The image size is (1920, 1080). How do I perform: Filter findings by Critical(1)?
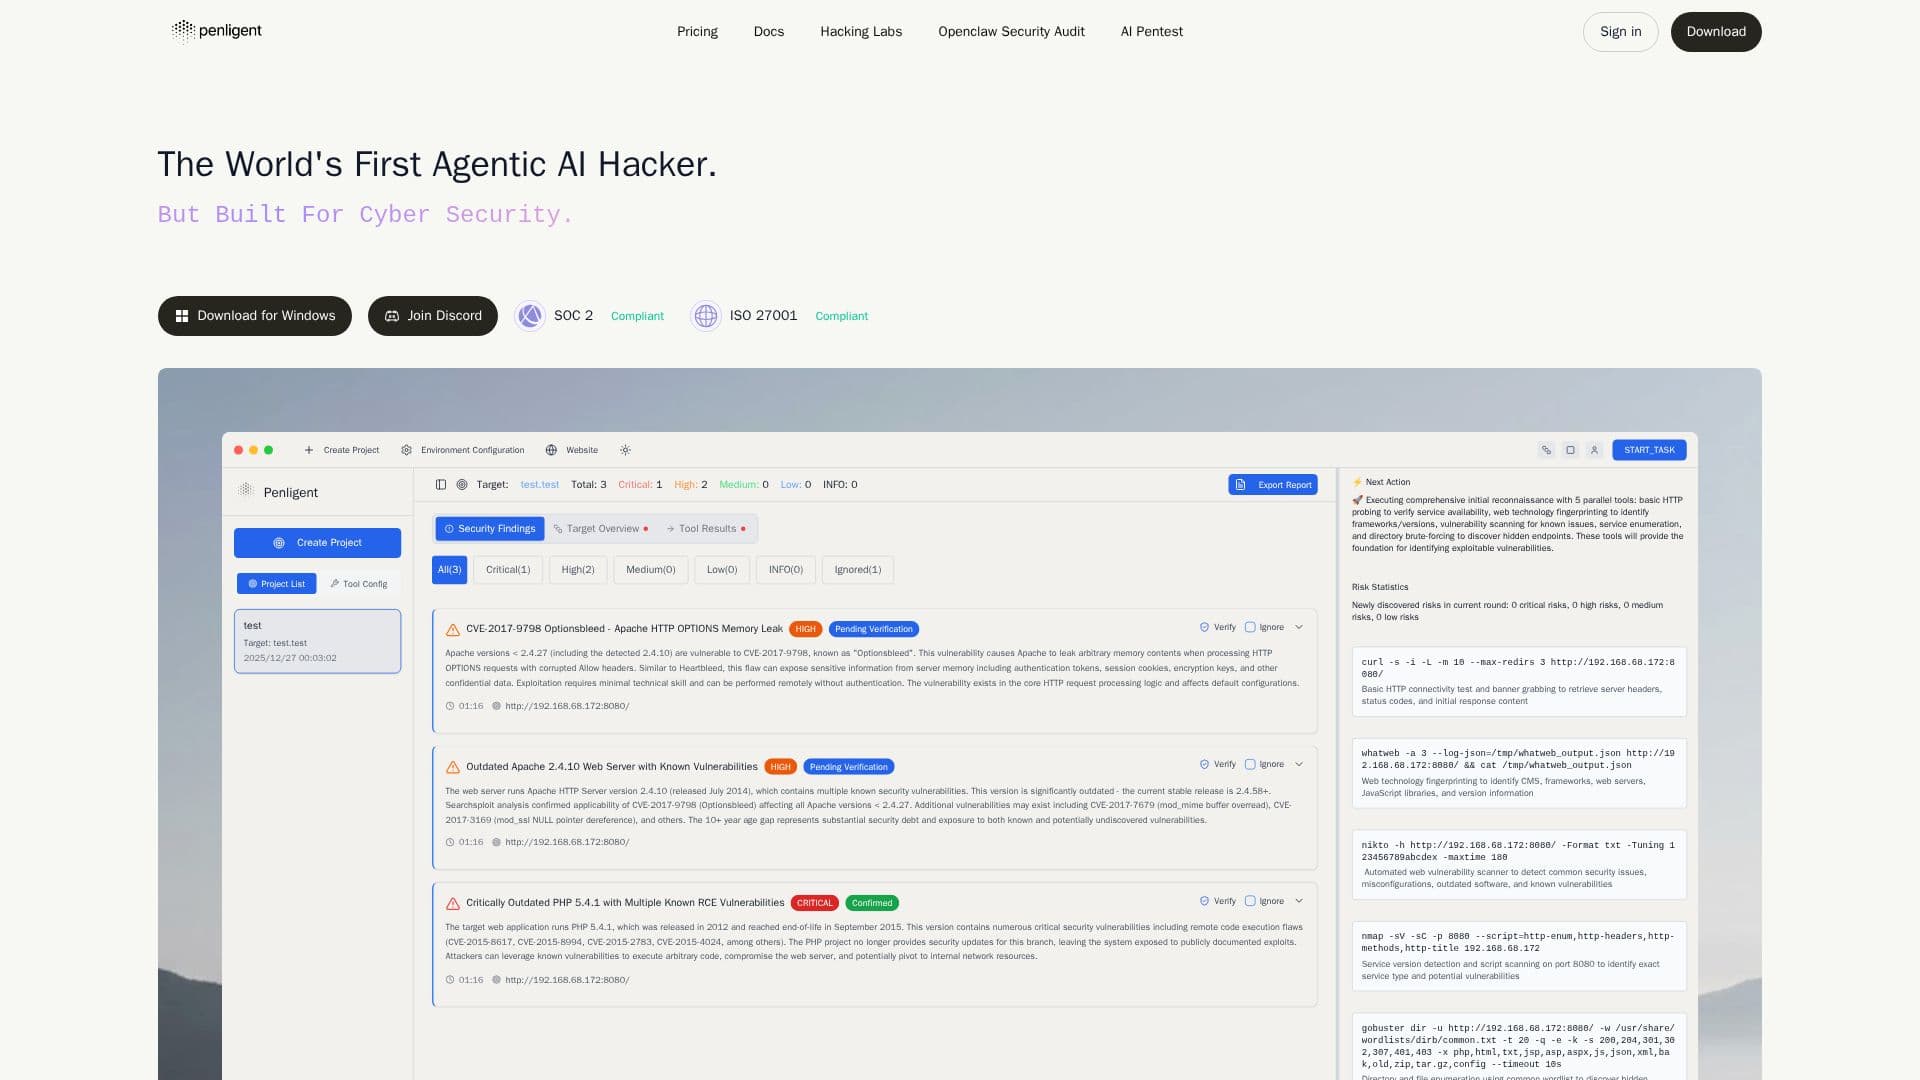coord(508,570)
